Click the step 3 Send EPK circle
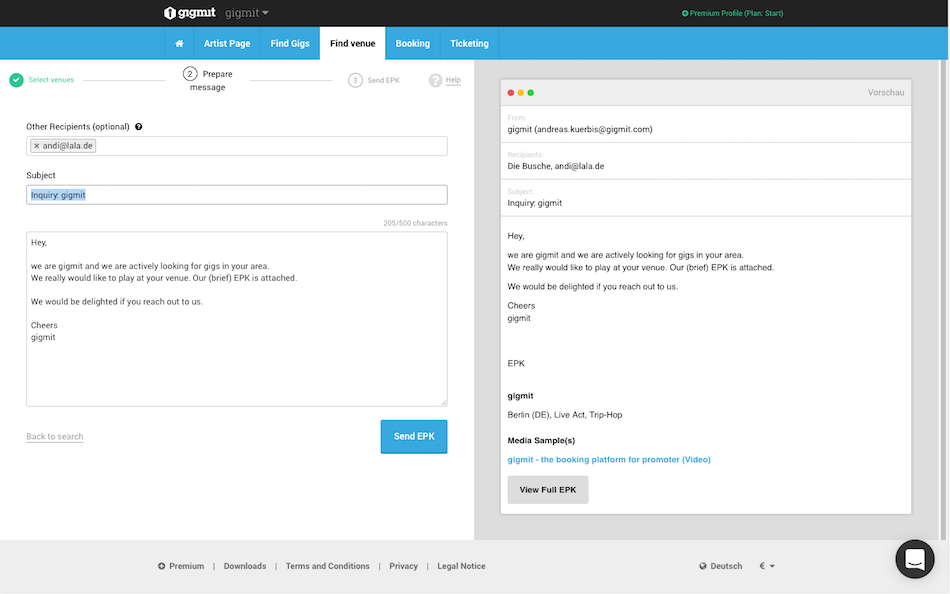The height and width of the screenshot is (594, 950). pos(355,80)
